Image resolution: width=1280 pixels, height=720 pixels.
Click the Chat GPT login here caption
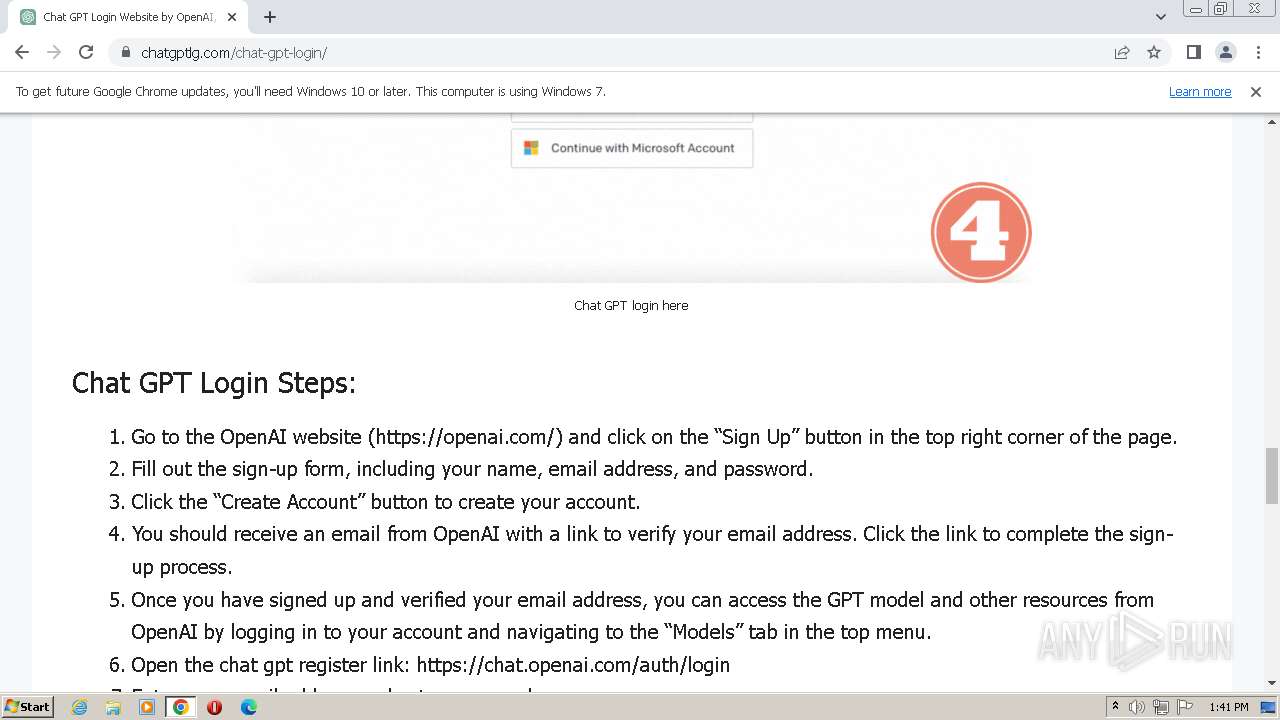tap(631, 305)
